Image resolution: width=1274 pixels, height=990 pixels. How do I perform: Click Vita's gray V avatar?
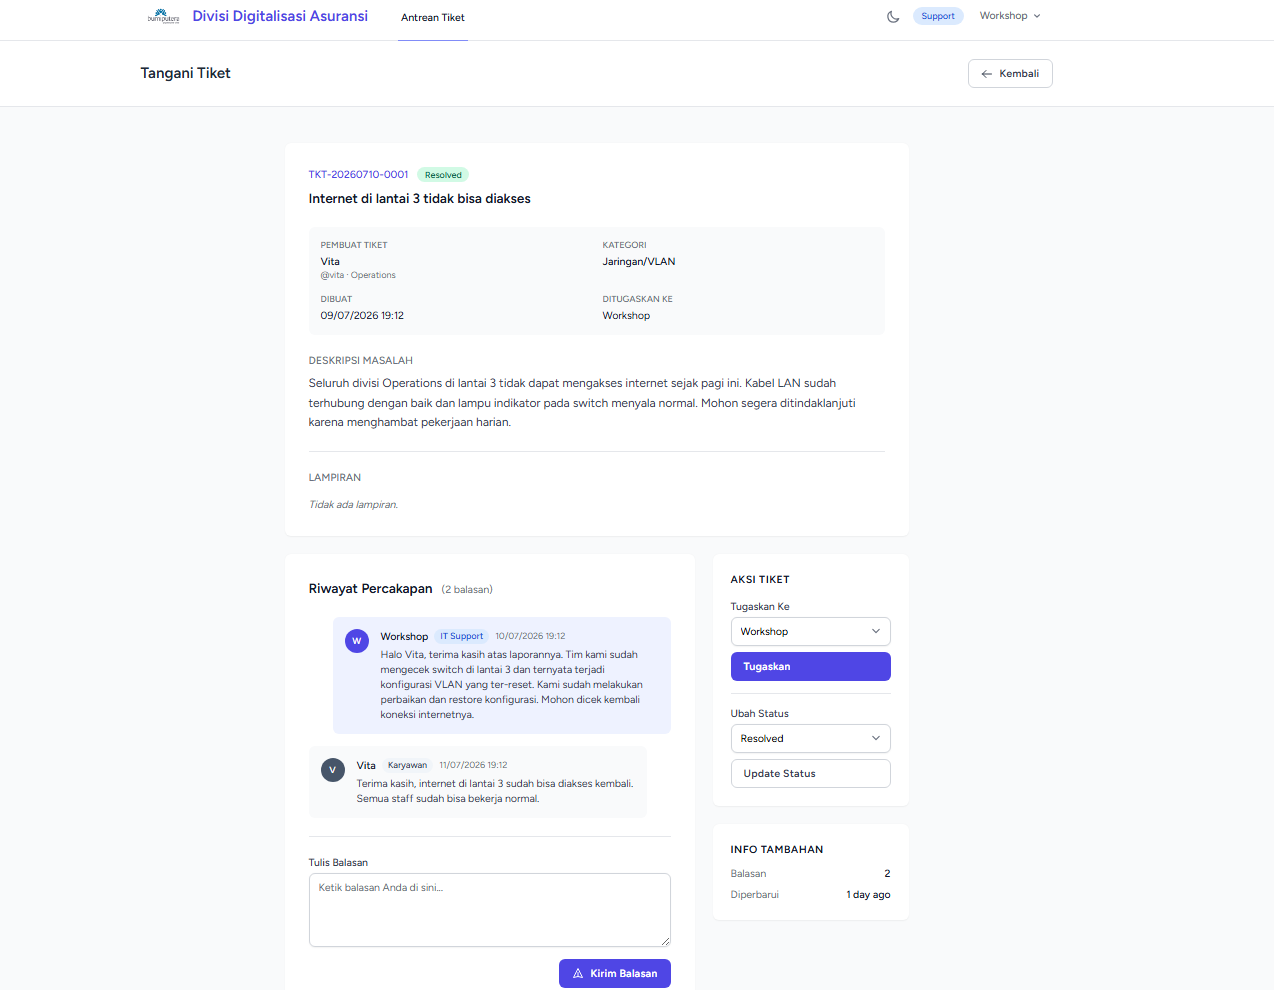[332, 770]
